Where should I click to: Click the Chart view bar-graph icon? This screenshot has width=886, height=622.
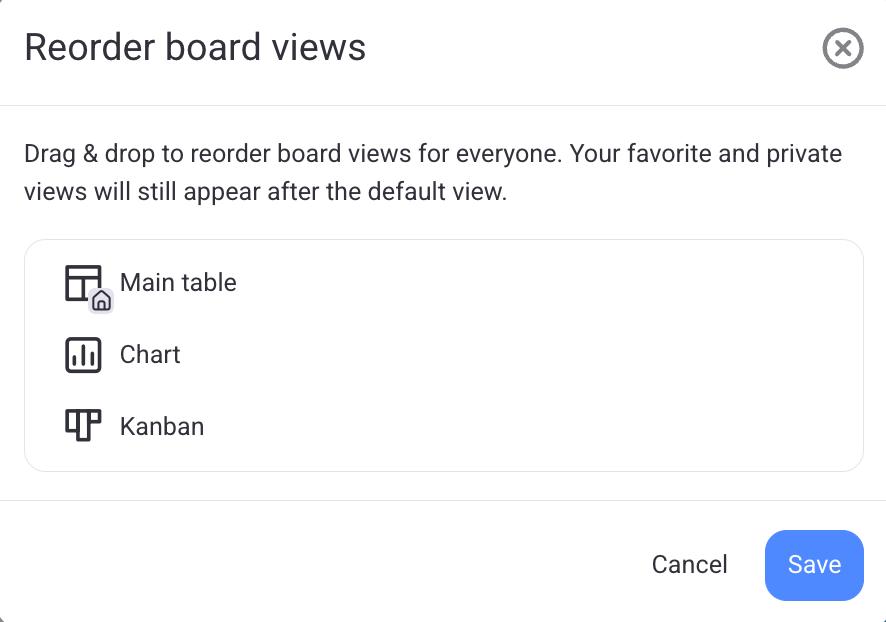tap(83, 355)
